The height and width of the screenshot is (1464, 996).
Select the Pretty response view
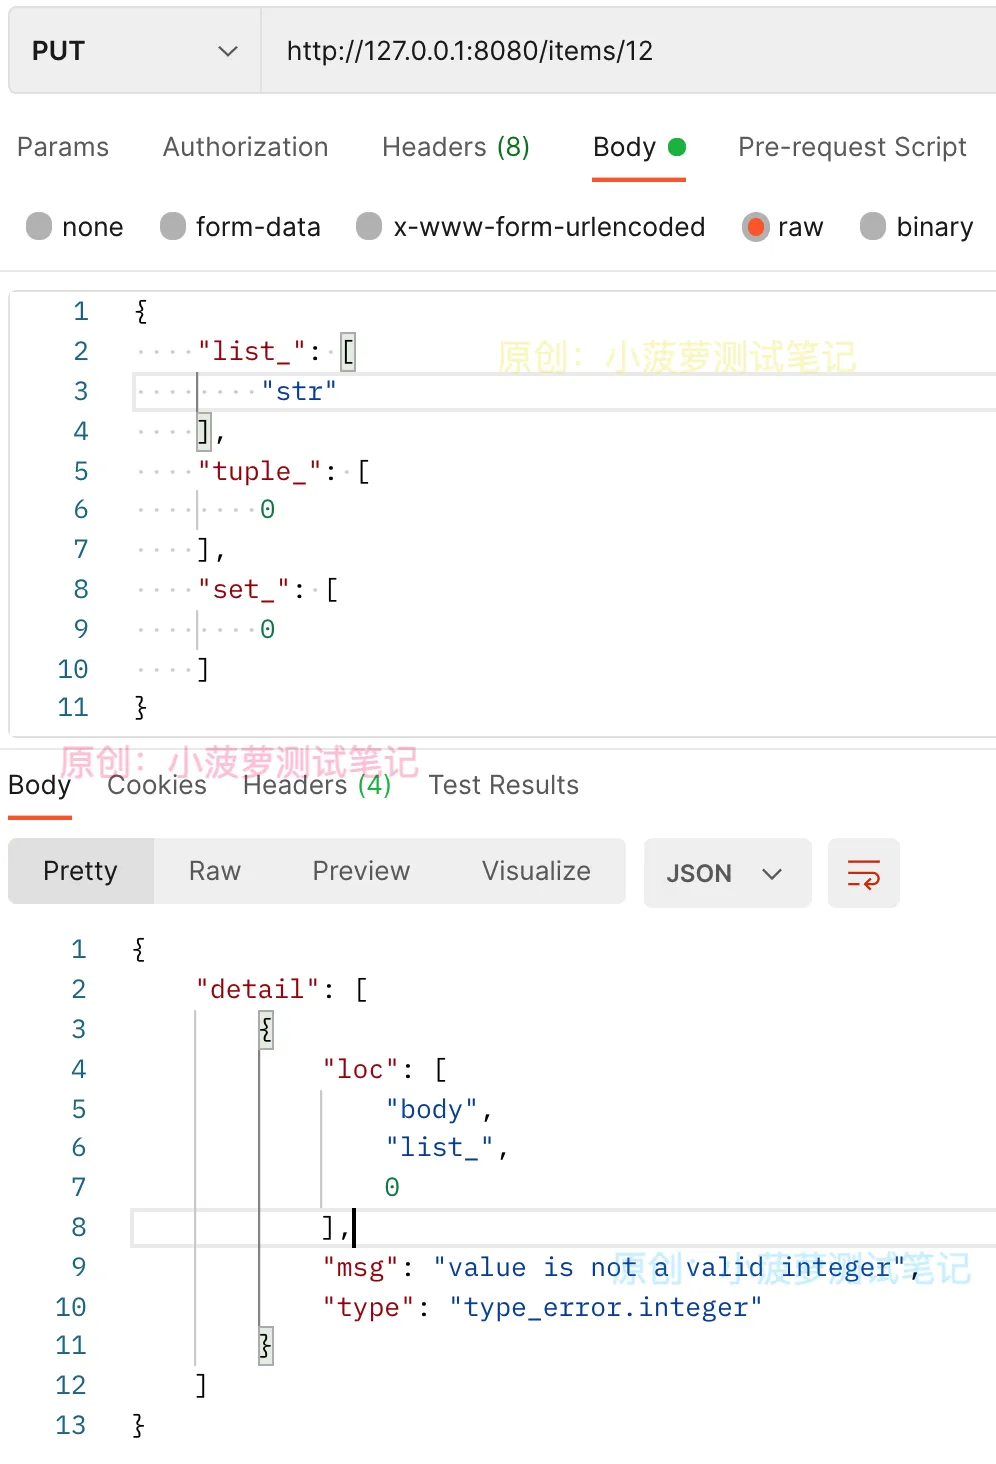click(x=81, y=871)
